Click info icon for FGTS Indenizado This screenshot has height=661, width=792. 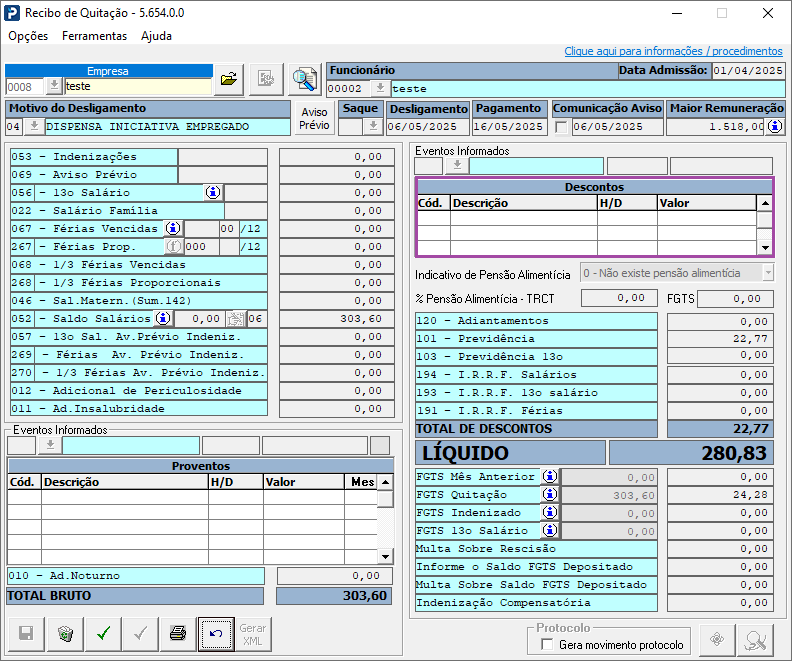click(x=550, y=513)
